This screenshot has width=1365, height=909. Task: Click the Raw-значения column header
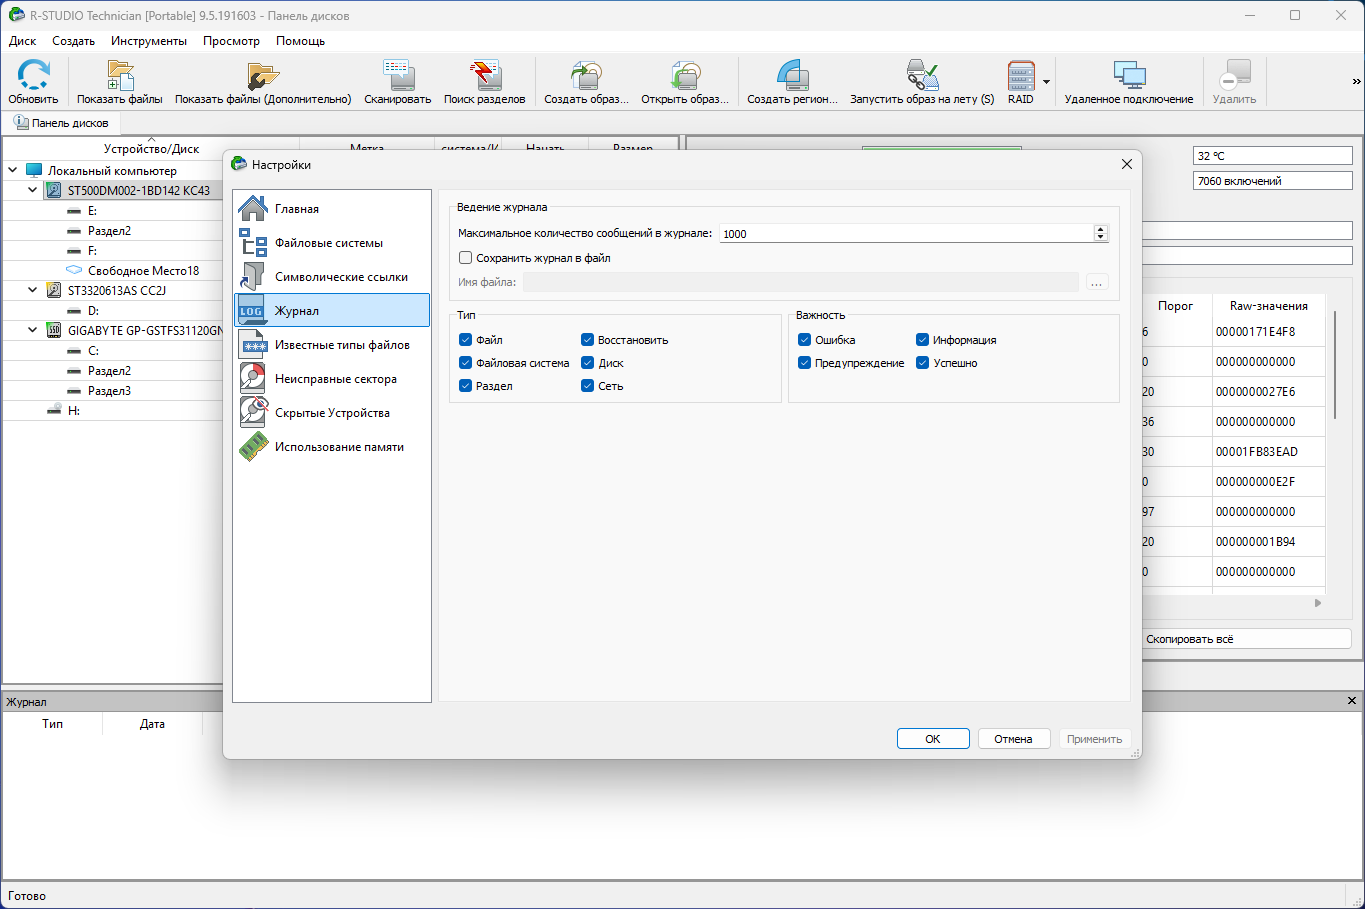pos(1268,306)
